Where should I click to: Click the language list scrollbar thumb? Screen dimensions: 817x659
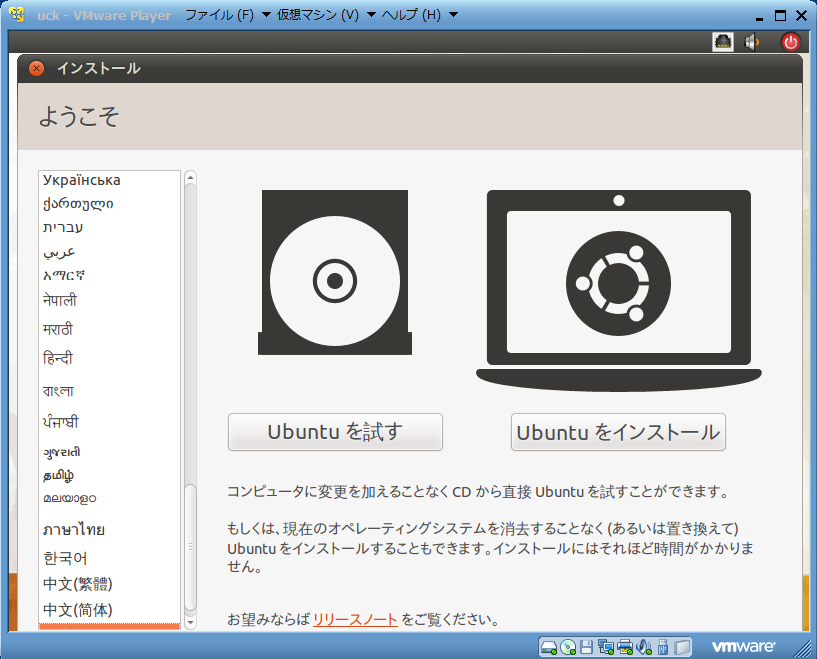(x=190, y=547)
